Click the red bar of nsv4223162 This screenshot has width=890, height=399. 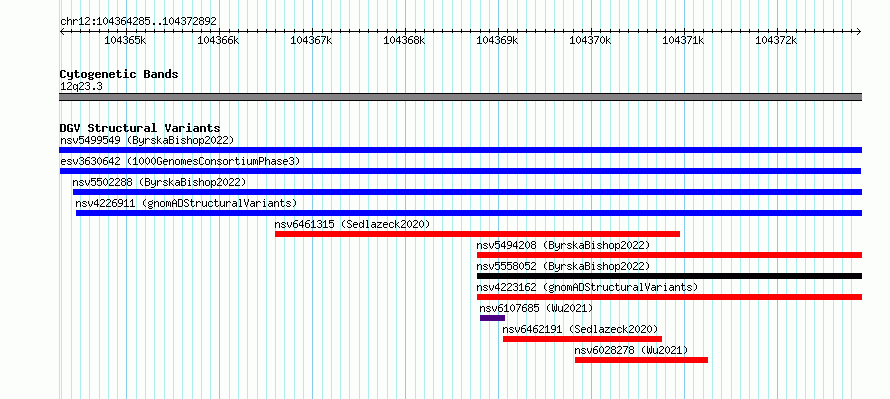(669, 297)
